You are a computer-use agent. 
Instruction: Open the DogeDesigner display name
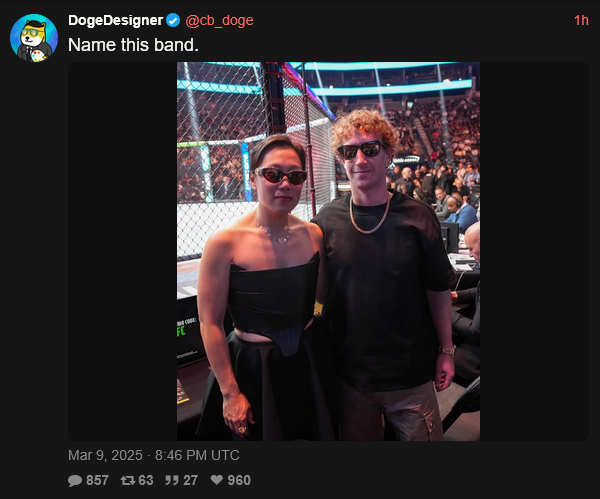[116, 20]
